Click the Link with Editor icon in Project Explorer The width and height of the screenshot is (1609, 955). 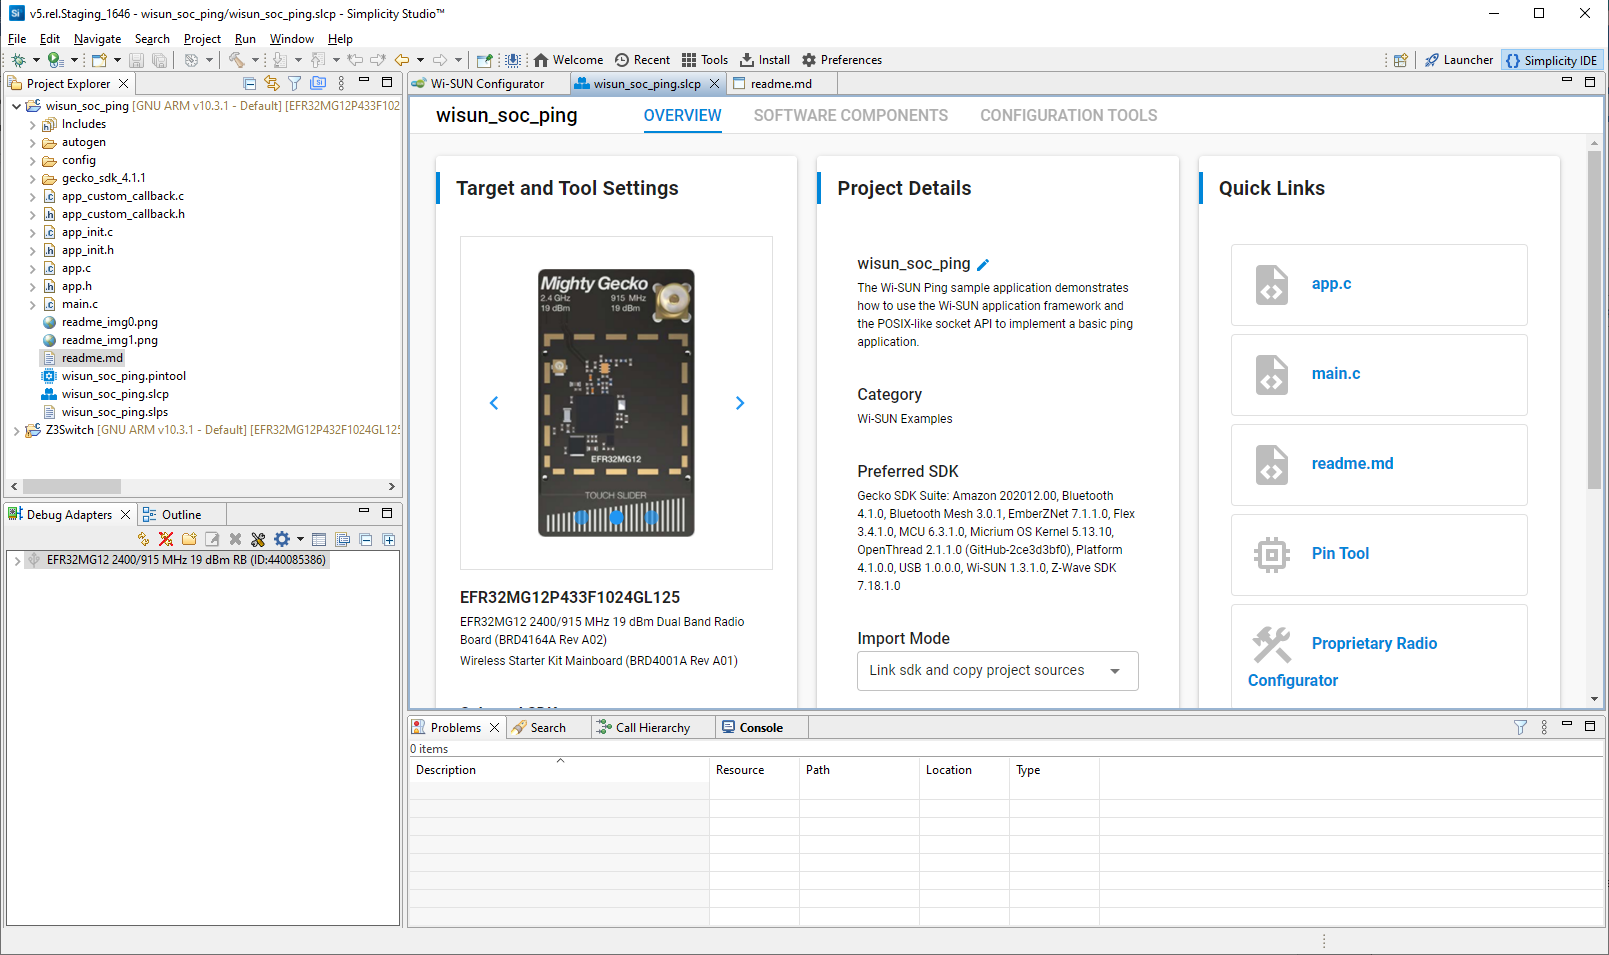(271, 83)
